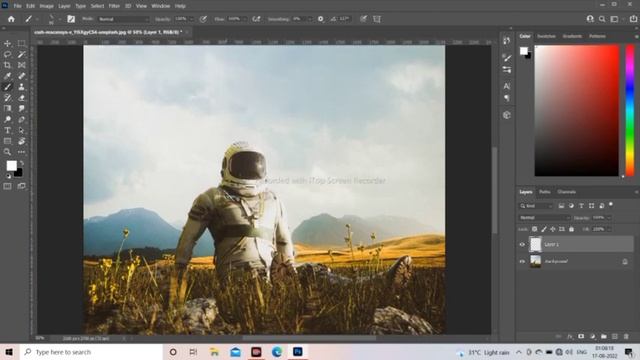This screenshot has width=640, height=360.
Task: Open the Filter menu
Action: [x=114, y=6]
